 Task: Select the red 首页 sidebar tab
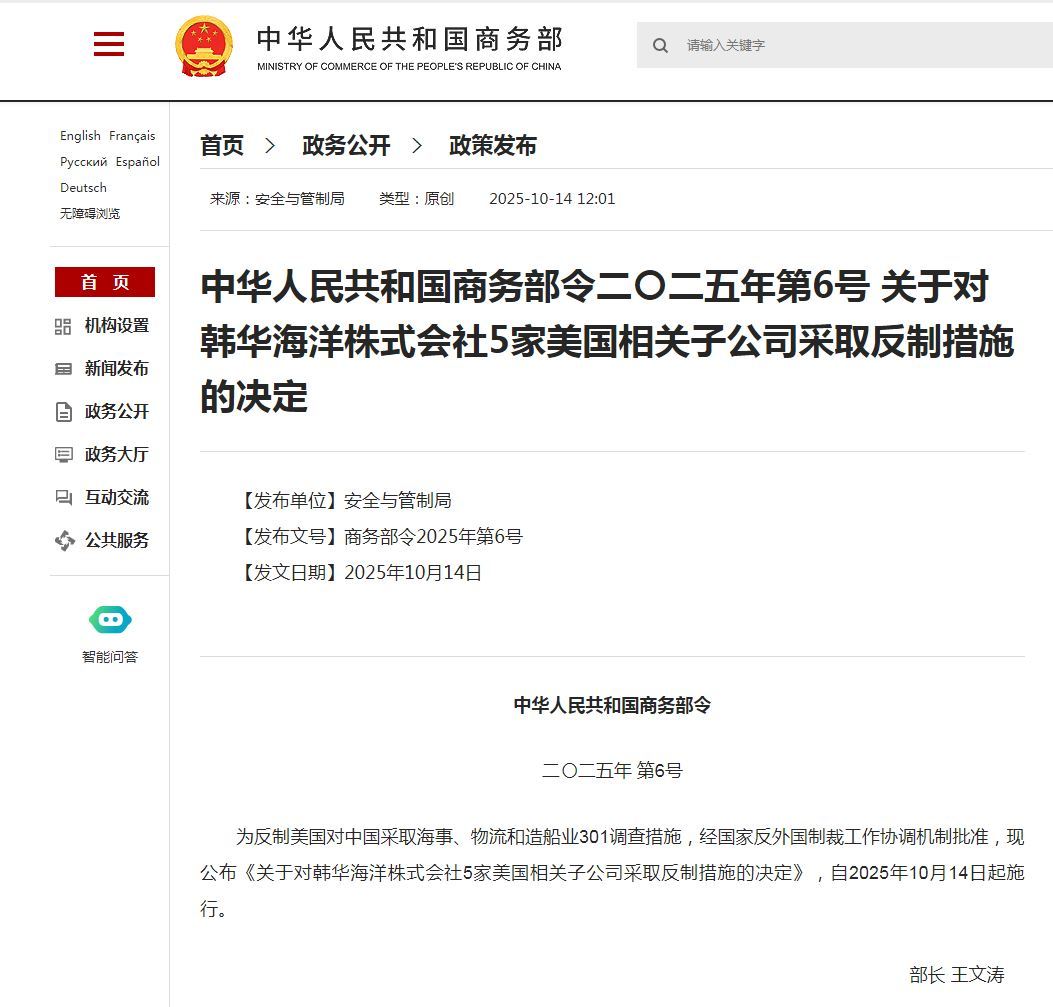(x=105, y=282)
